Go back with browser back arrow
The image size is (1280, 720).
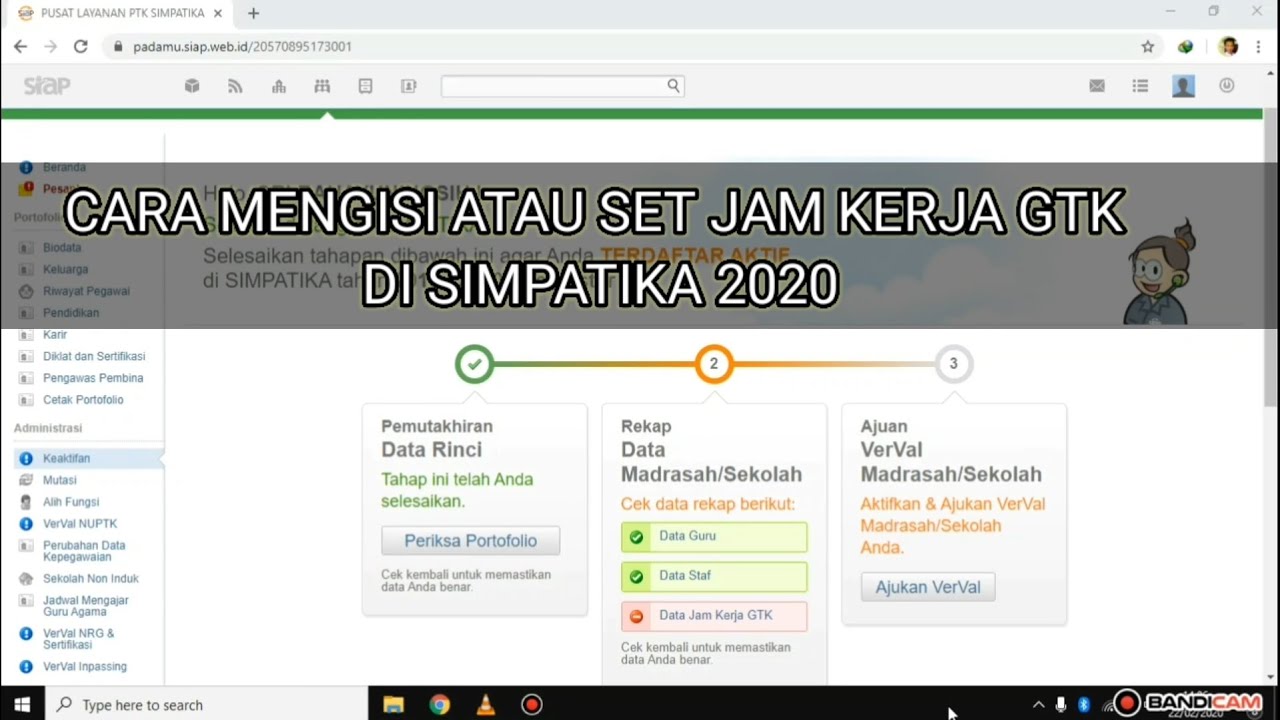(20, 46)
